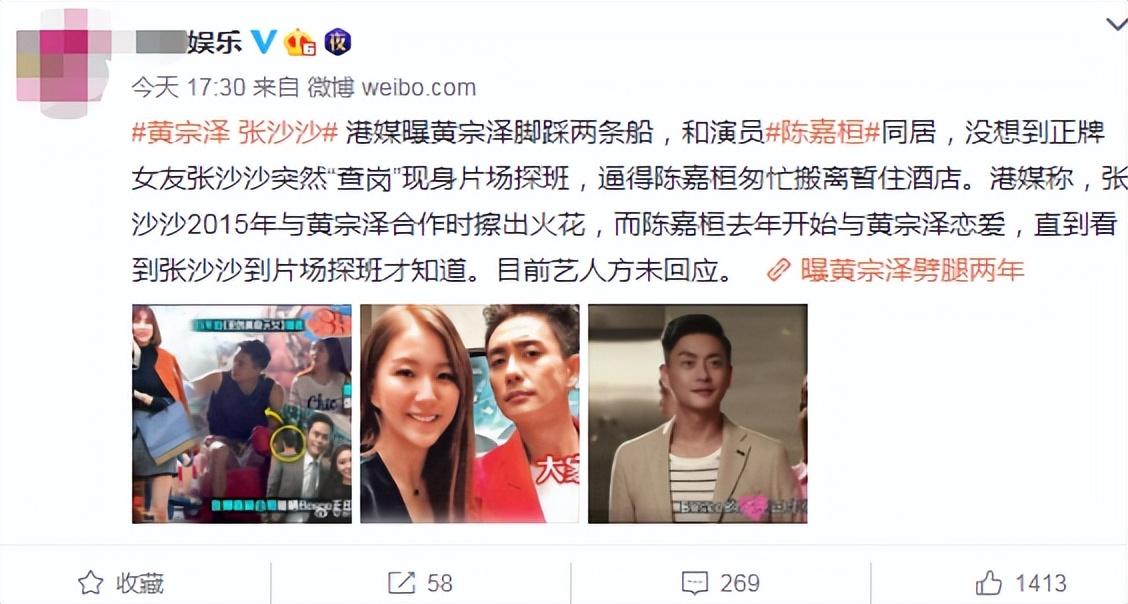
Task: Open the blurred user avatar
Action: [x=63, y=63]
